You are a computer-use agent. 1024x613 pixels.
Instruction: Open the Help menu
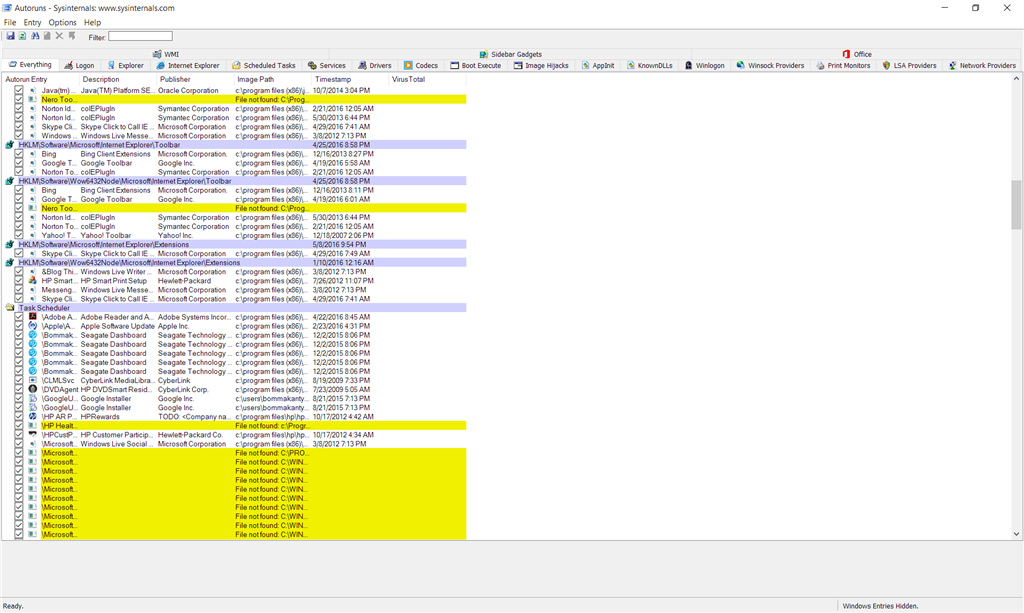[92, 22]
